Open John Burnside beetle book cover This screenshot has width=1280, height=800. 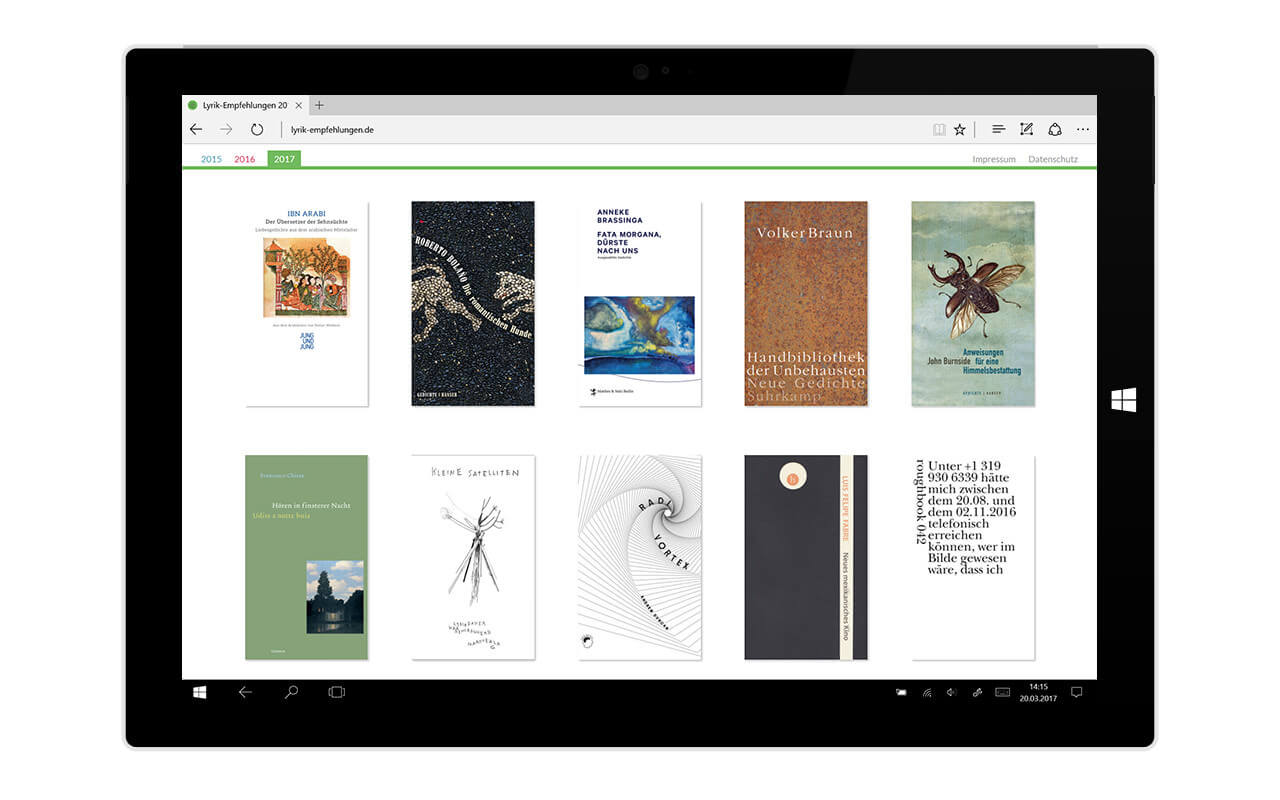(973, 304)
